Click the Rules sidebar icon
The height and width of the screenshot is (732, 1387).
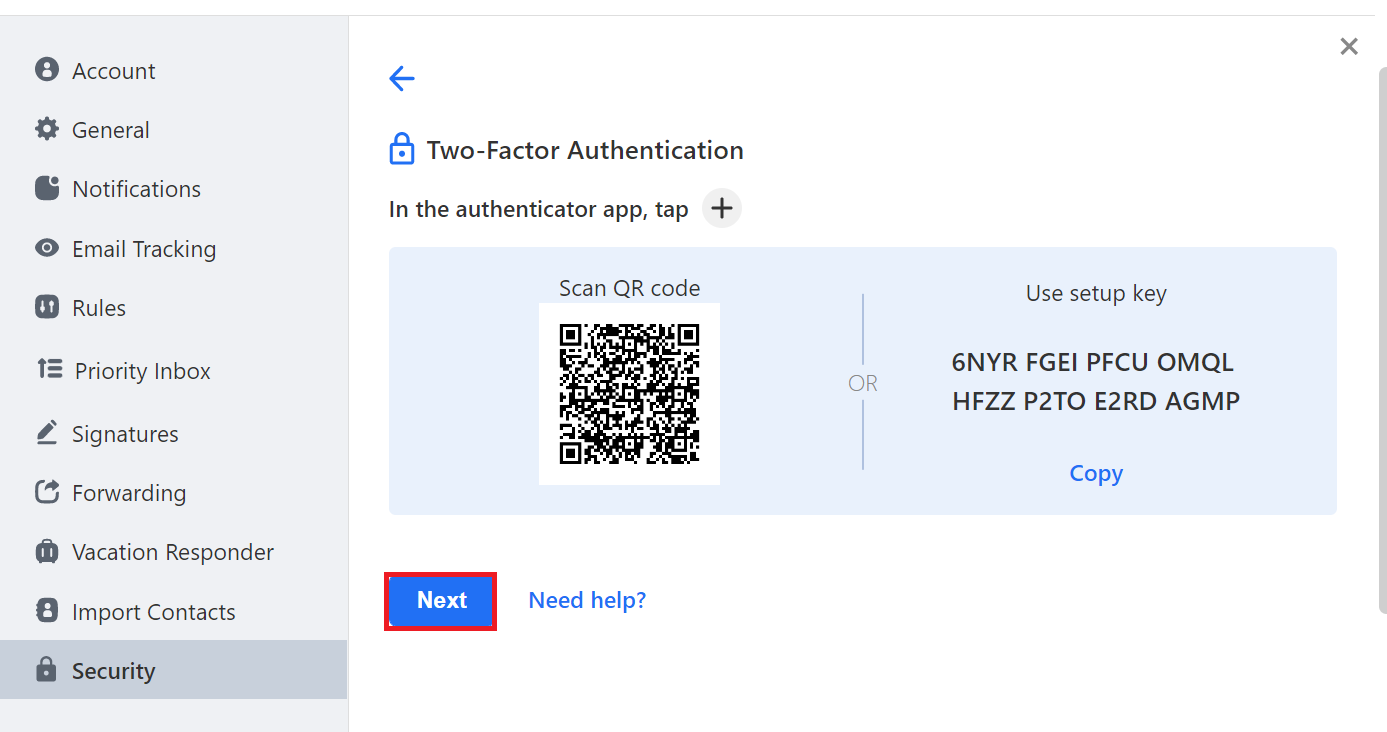pos(47,307)
